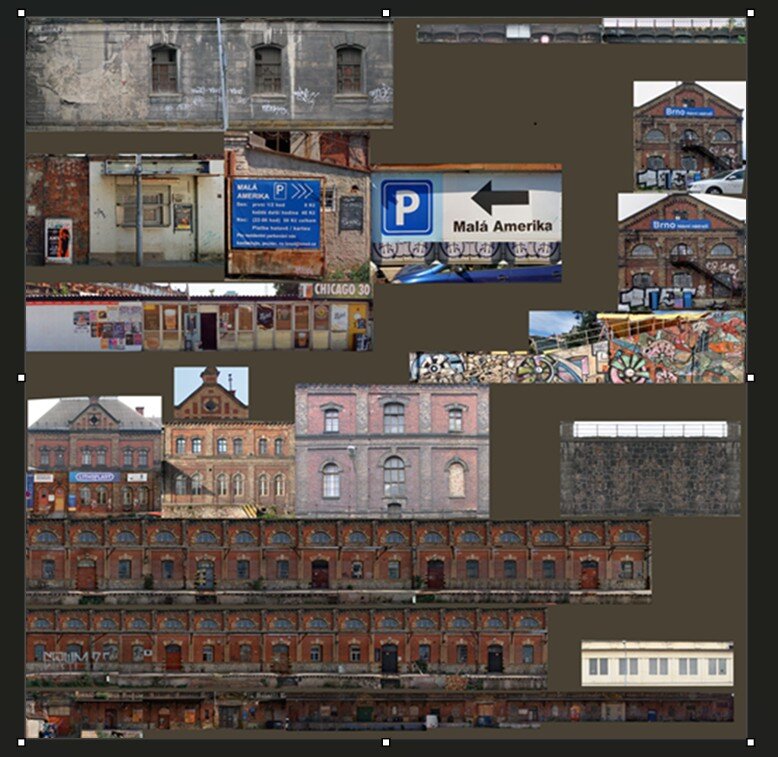778x757 pixels.
Task: Click the middle-left edge transform handle
Action: (x=22, y=378)
